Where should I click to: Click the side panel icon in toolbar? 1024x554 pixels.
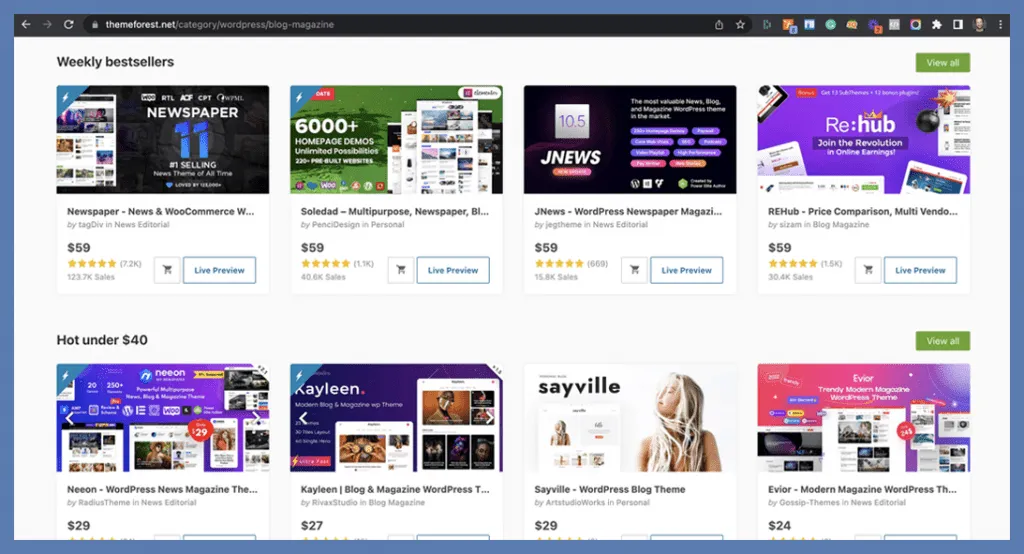point(957,25)
